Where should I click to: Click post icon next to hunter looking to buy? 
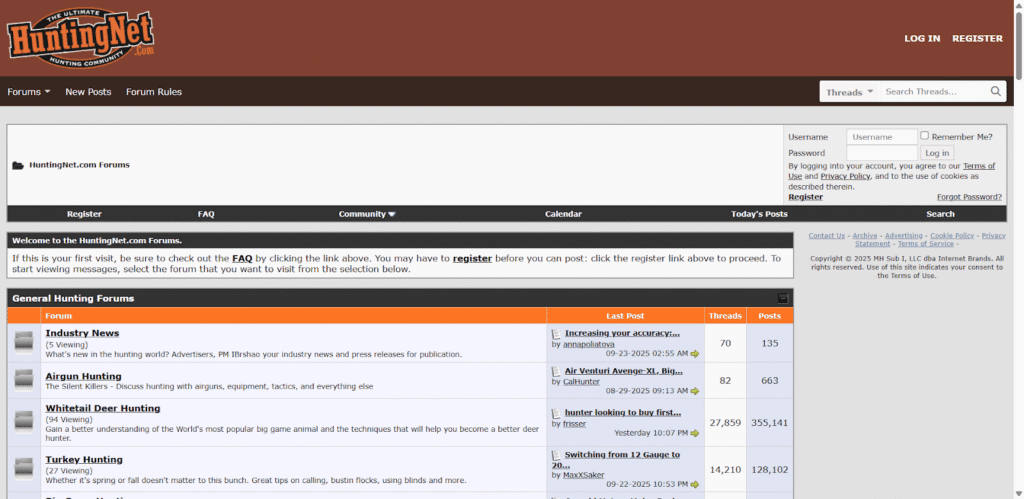click(556, 413)
